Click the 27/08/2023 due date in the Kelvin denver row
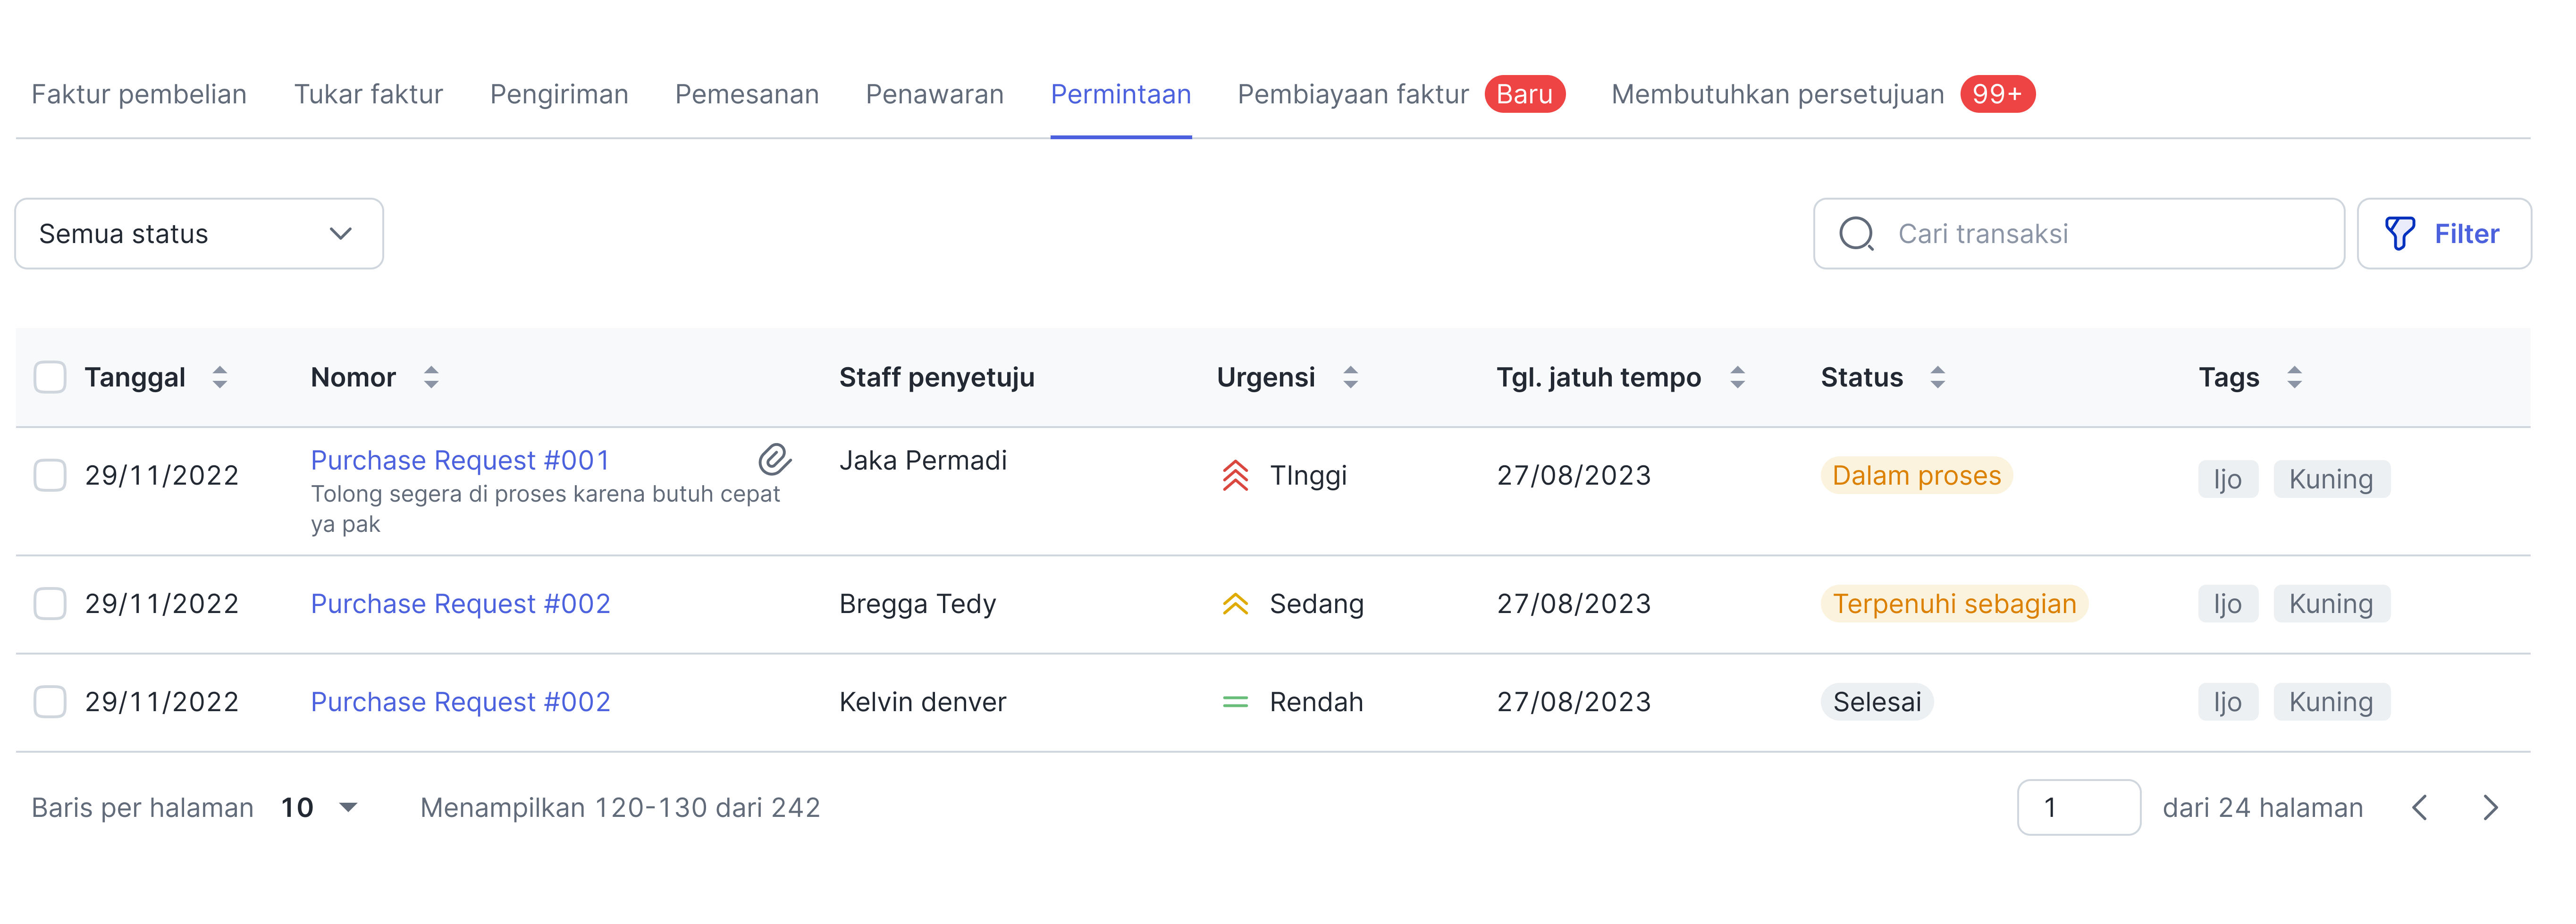Viewport: 2576px width, 924px height. point(1573,702)
